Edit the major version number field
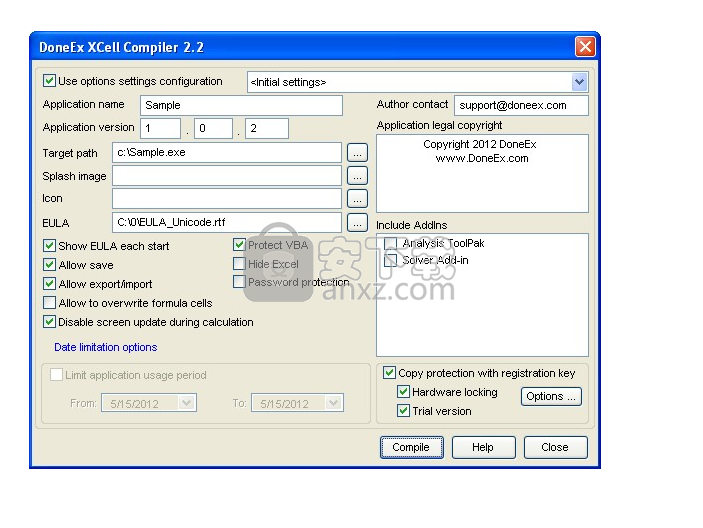The image size is (703, 528). 161,129
